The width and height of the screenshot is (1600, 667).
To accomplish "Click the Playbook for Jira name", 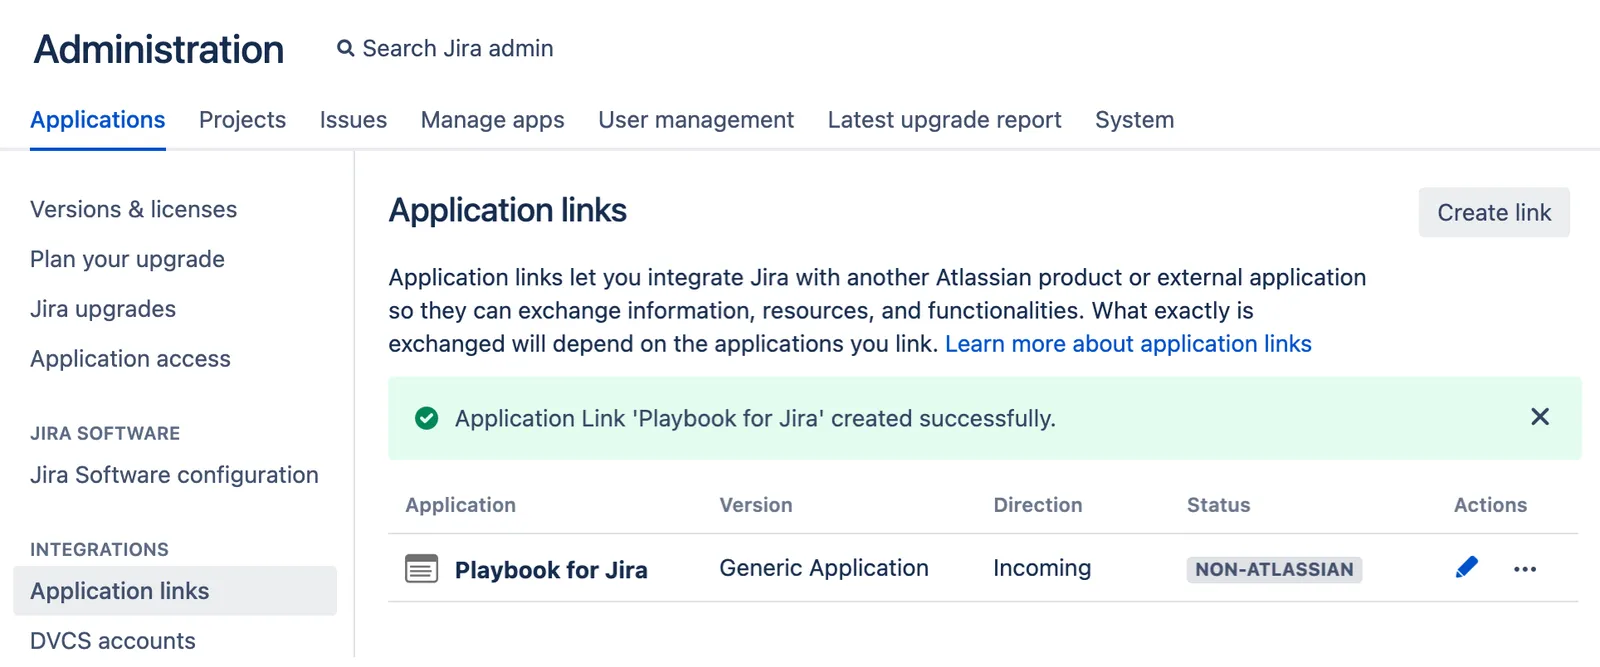I will (x=551, y=570).
